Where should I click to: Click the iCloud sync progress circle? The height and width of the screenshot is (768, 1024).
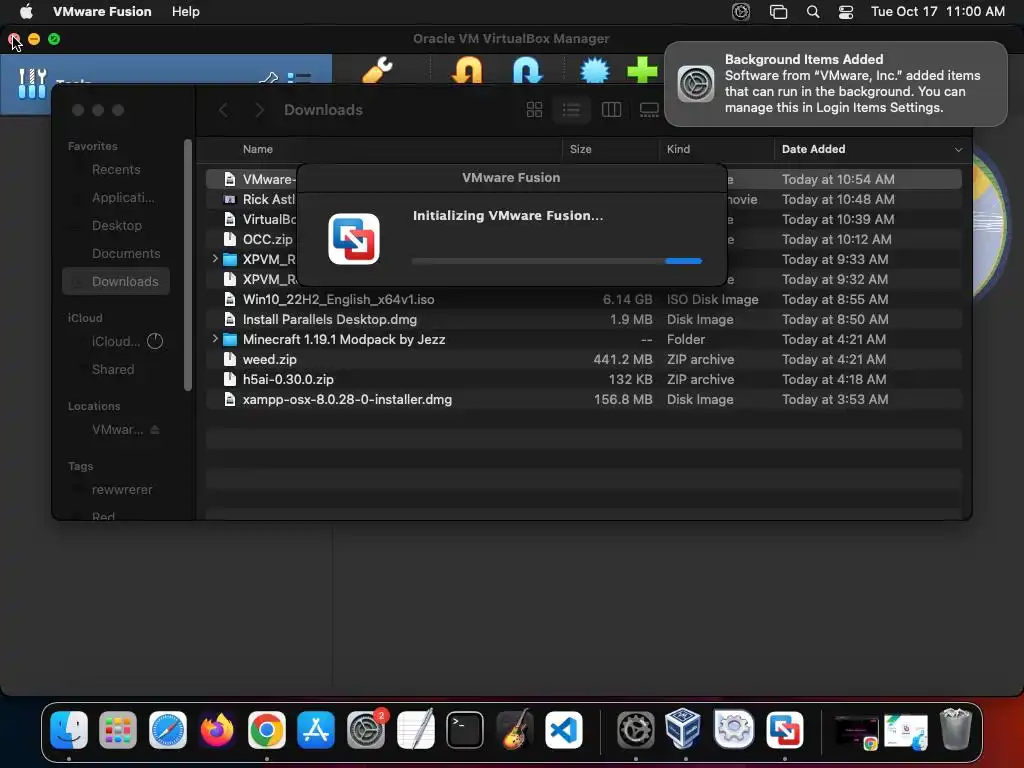(x=155, y=341)
